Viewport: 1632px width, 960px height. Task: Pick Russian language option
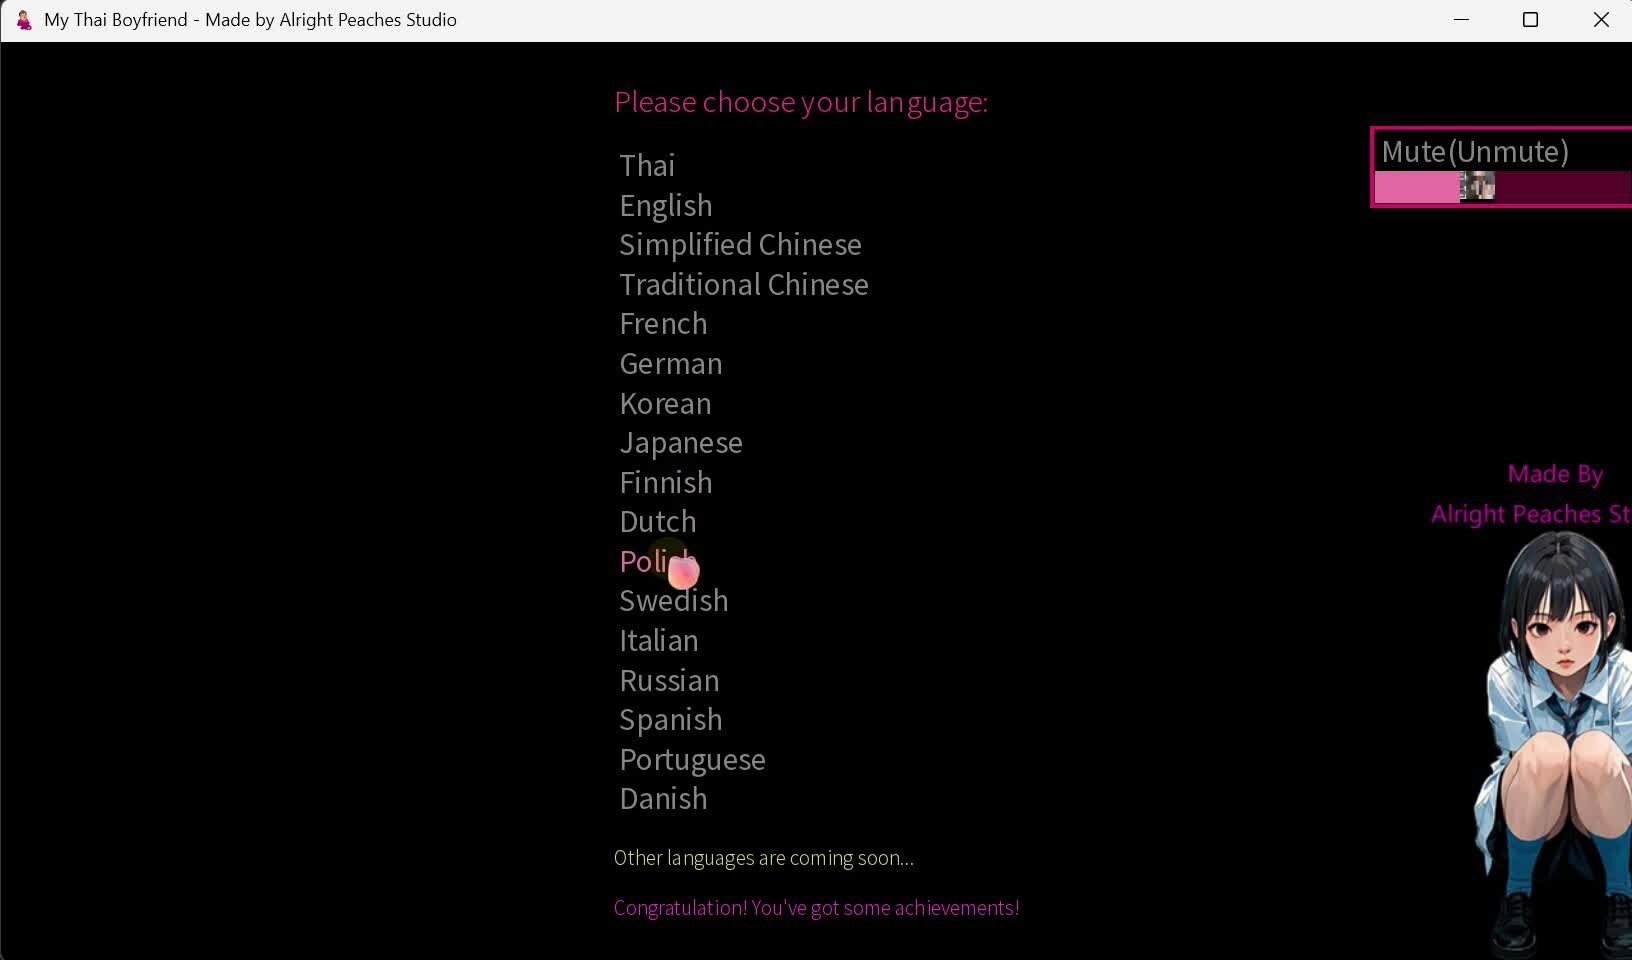pyautogui.click(x=669, y=681)
